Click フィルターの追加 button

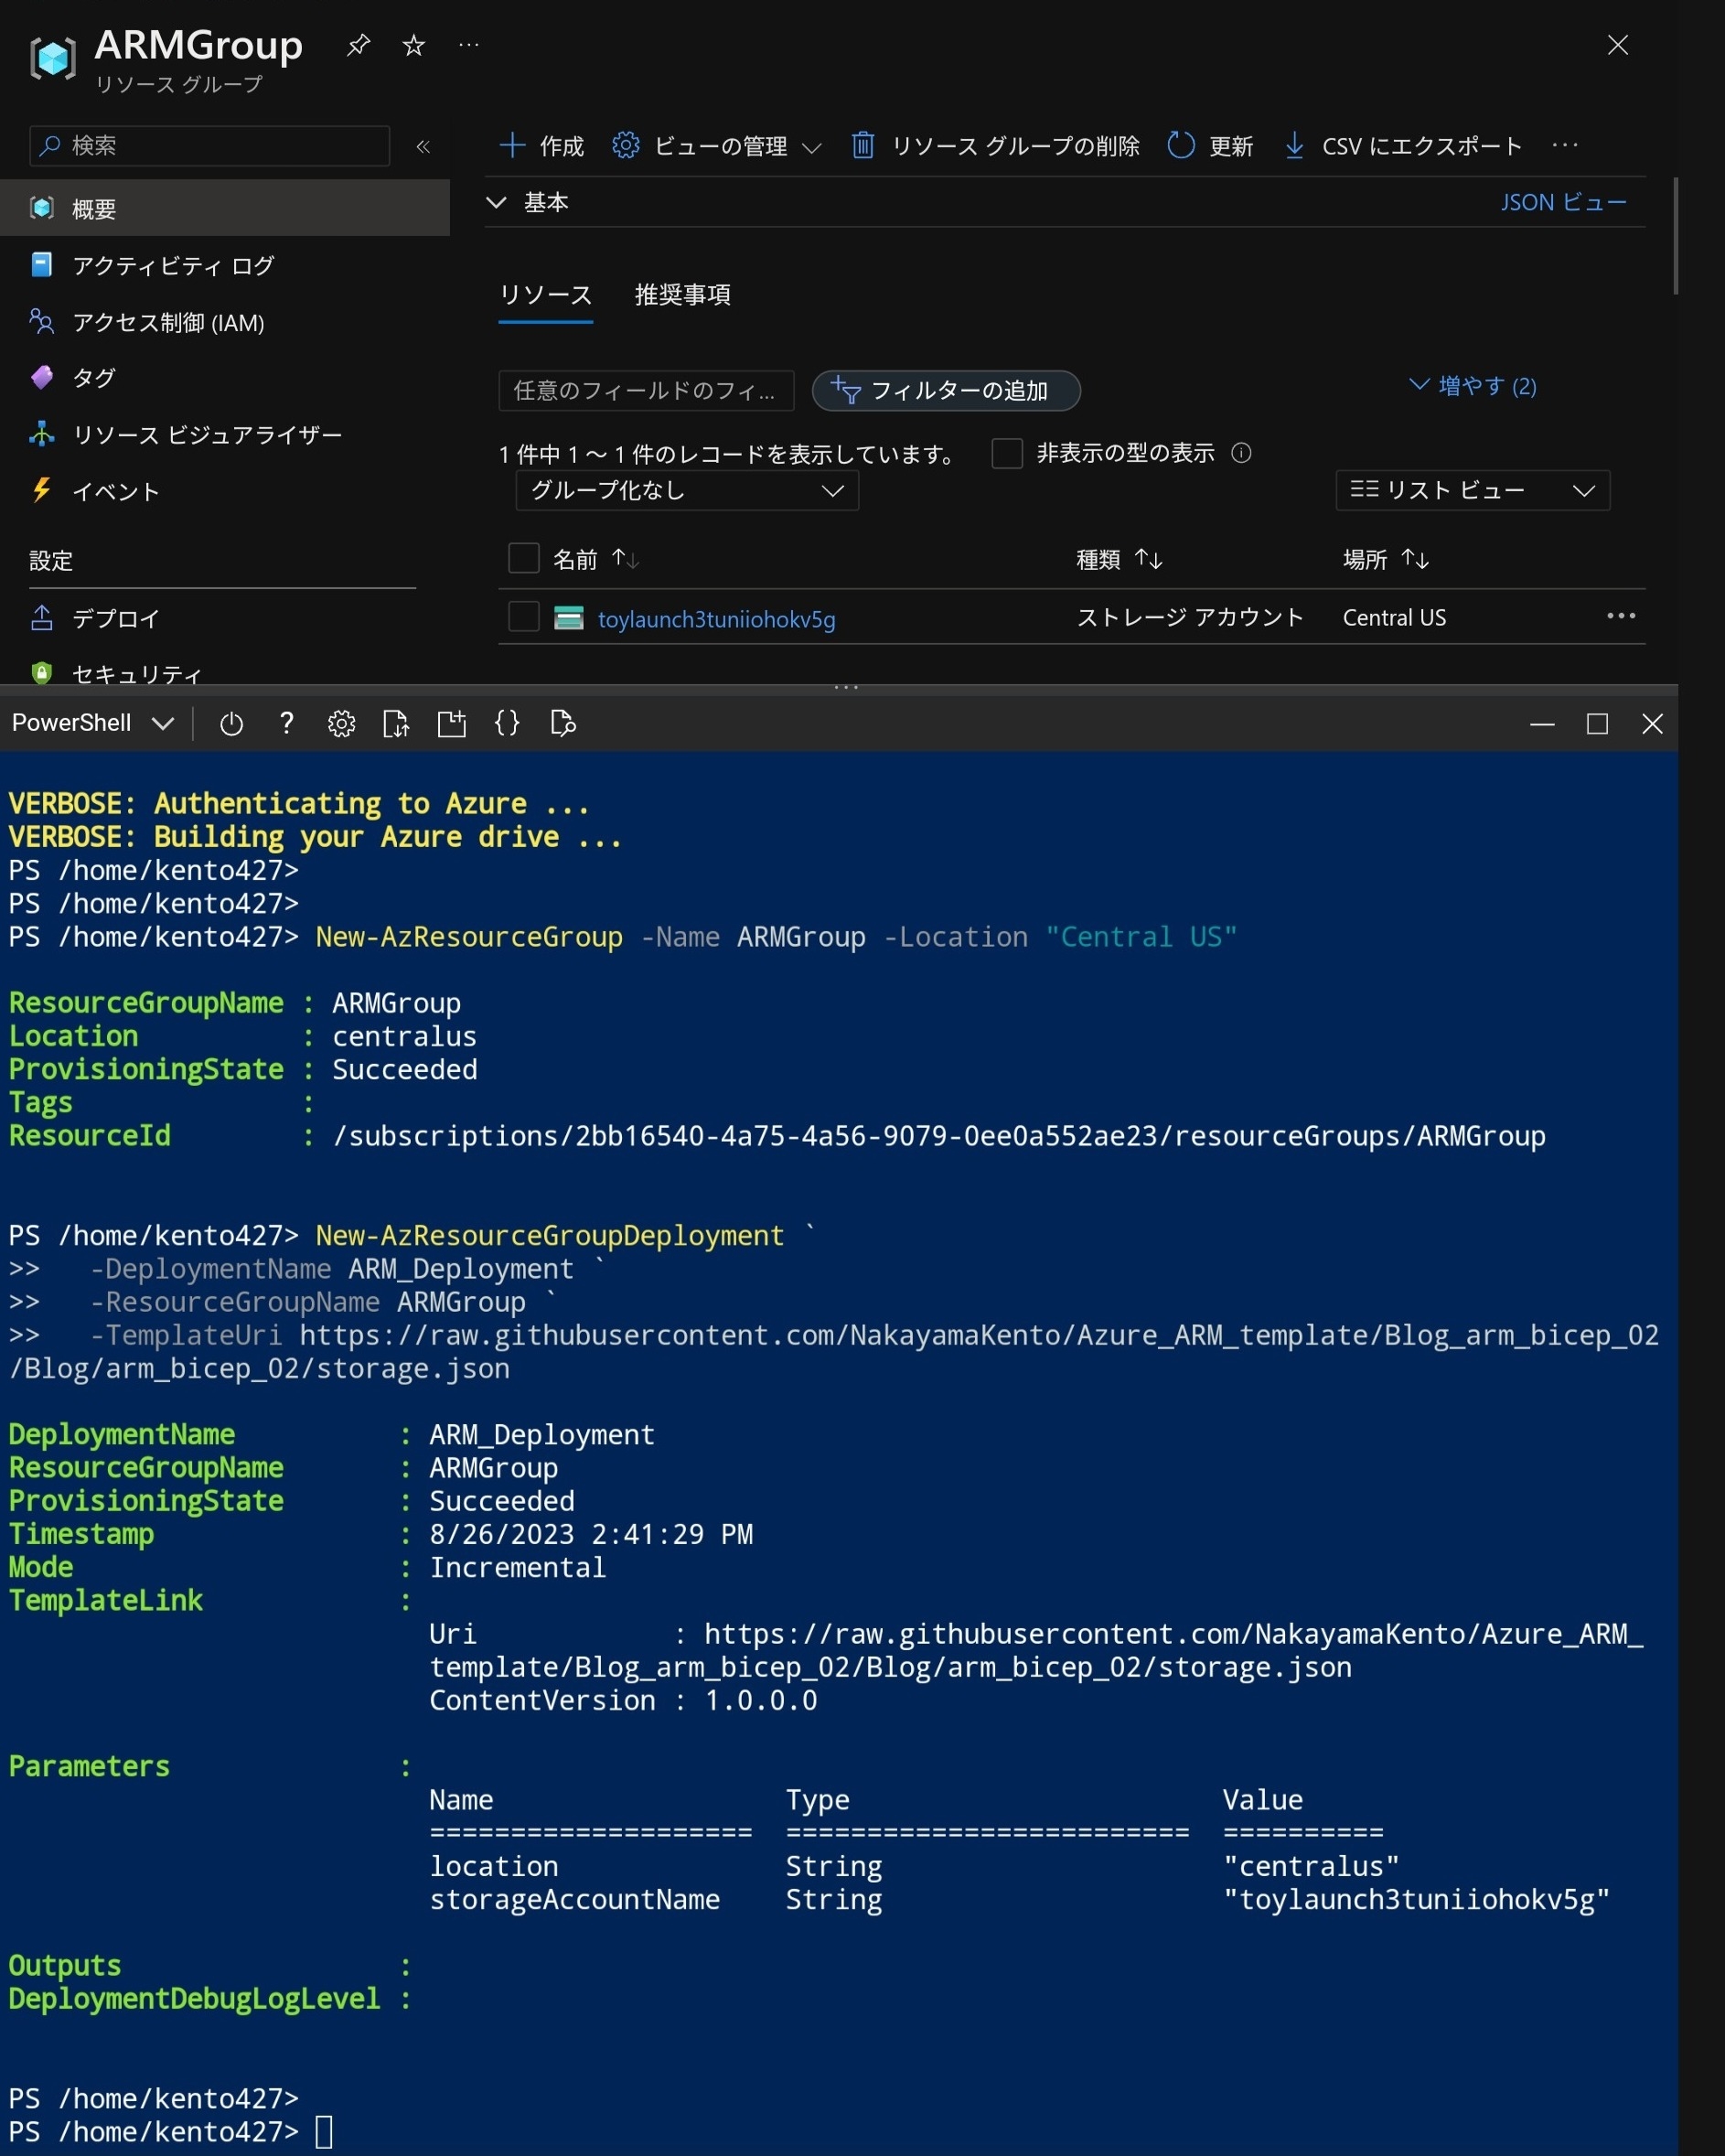(x=946, y=390)
